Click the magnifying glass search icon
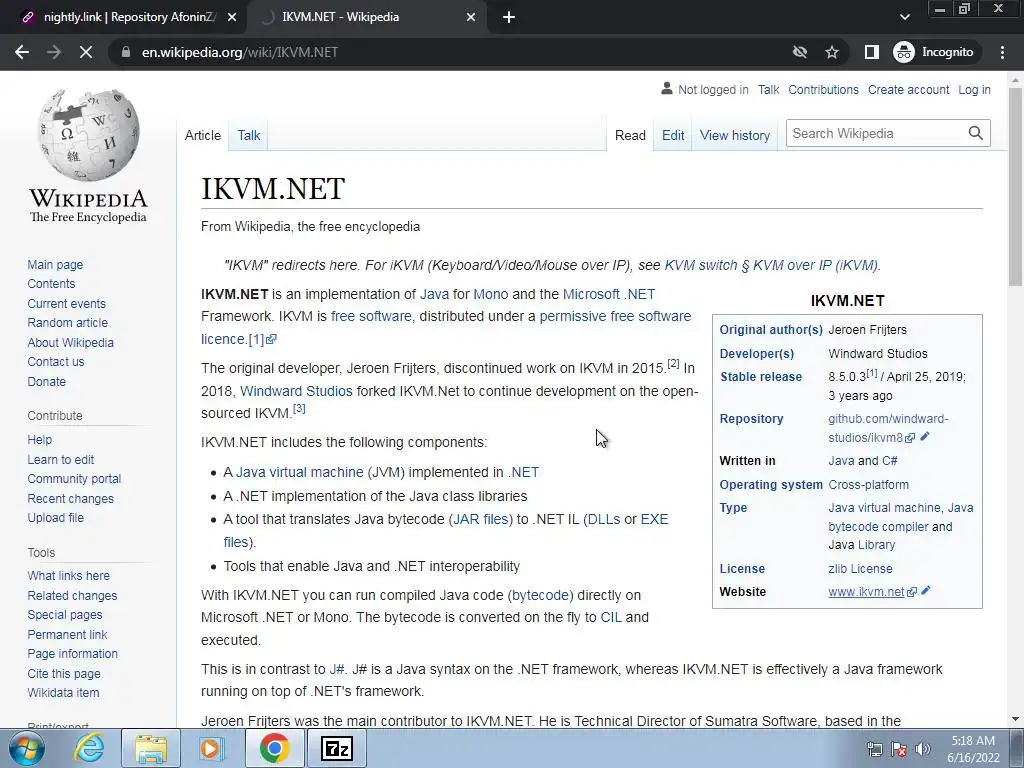The image size is (1024, 768). tap(976, 133)
